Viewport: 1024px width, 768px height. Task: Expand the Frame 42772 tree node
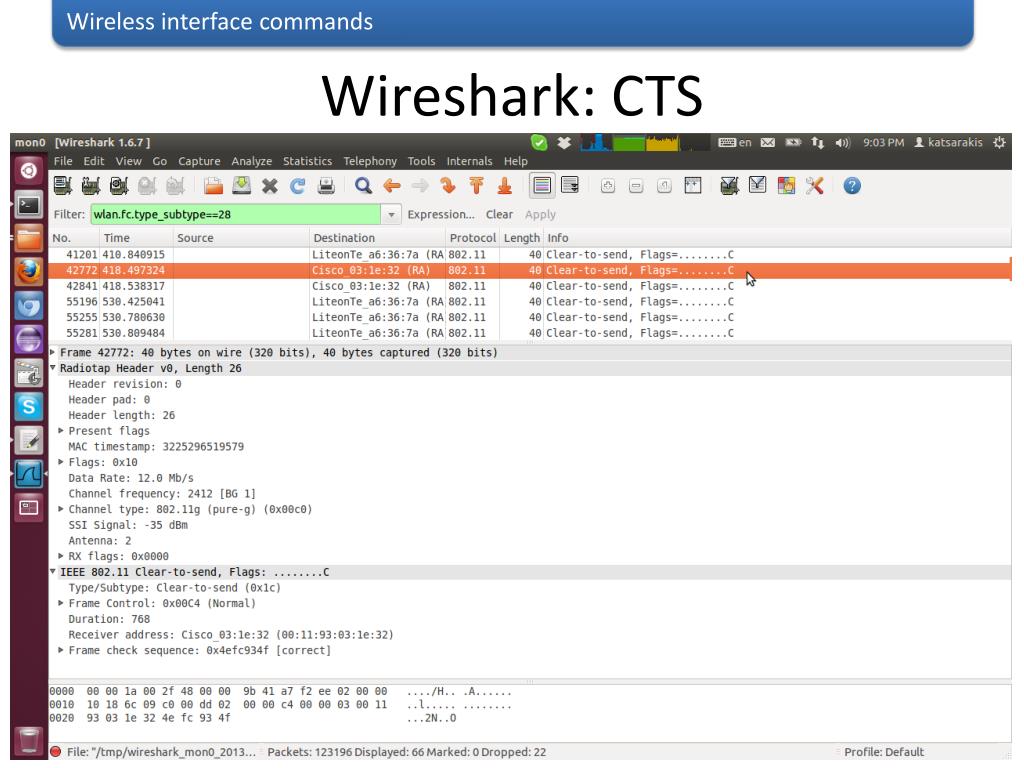pyautogui.click(x=53, y=352)
